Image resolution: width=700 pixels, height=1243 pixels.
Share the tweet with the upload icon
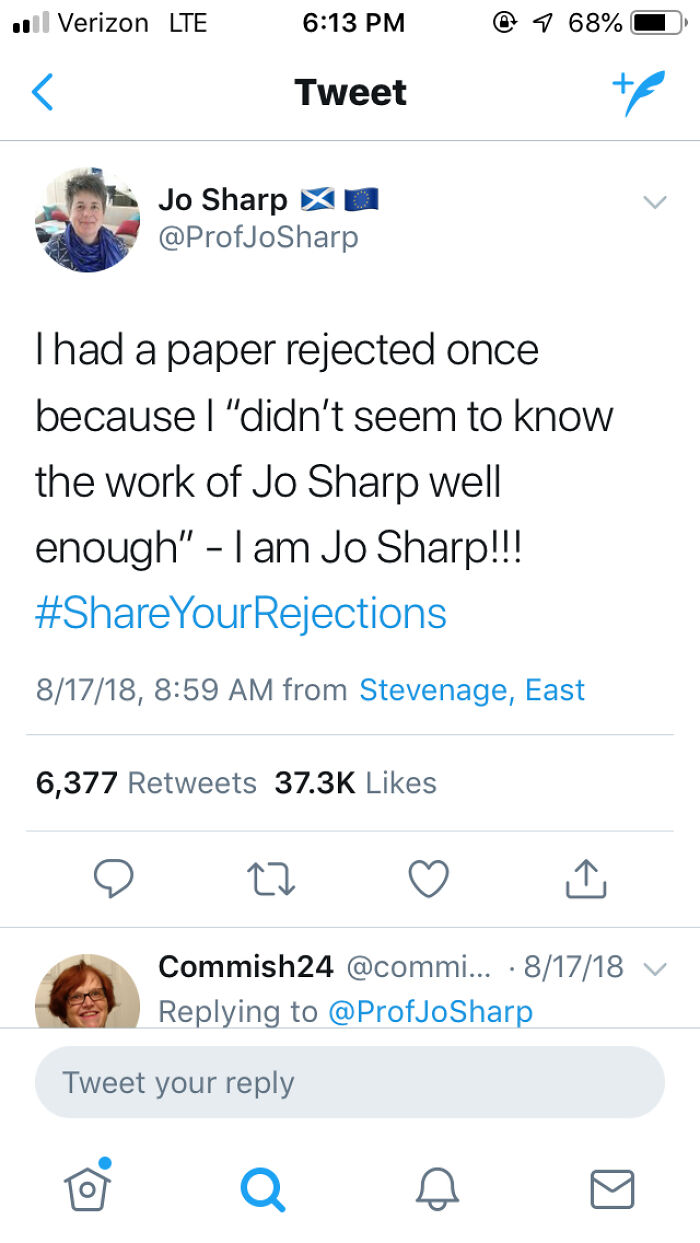tap(585, 879)
